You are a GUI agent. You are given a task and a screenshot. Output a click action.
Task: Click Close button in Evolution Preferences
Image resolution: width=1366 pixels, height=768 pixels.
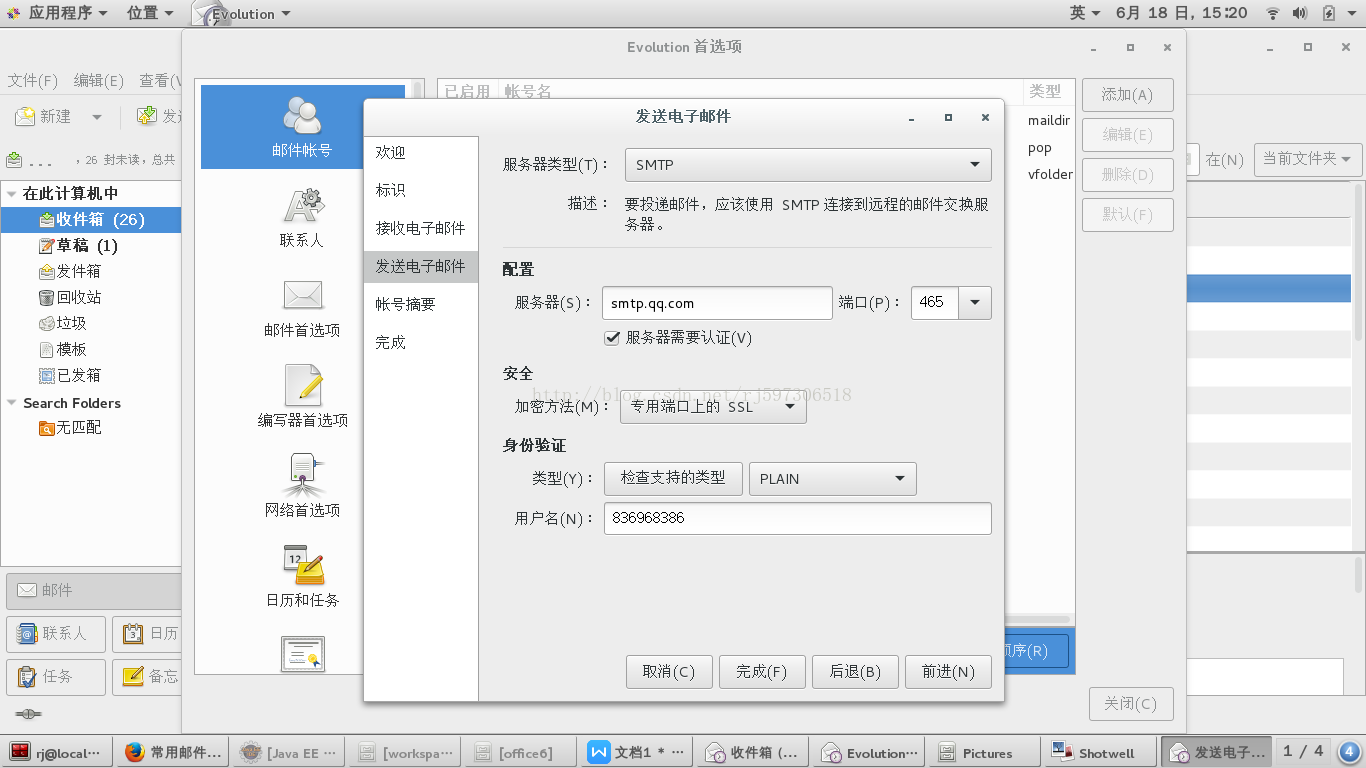pos(1130,704)
